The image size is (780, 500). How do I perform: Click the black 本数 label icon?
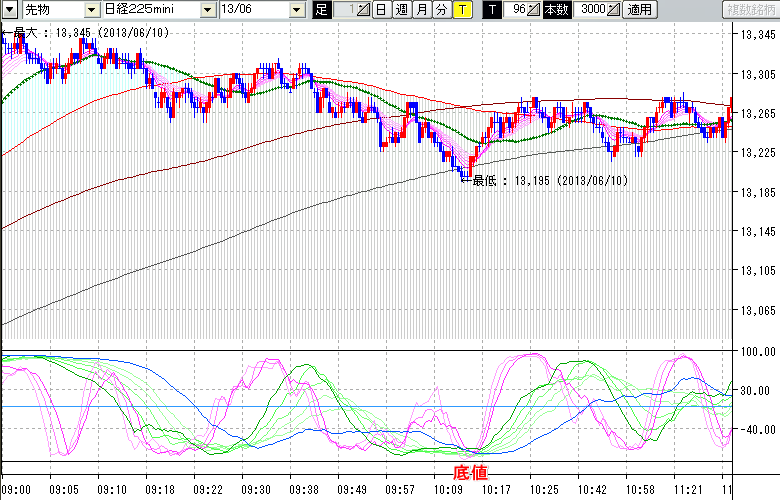point(556,10)
